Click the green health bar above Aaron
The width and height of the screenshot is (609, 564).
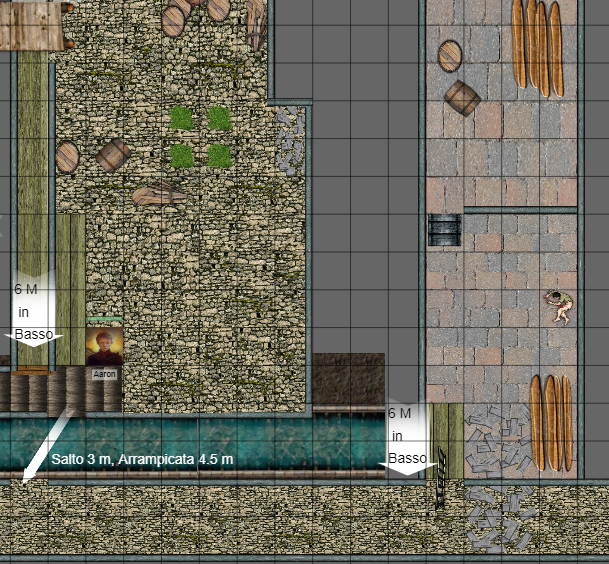click(104, 319)
